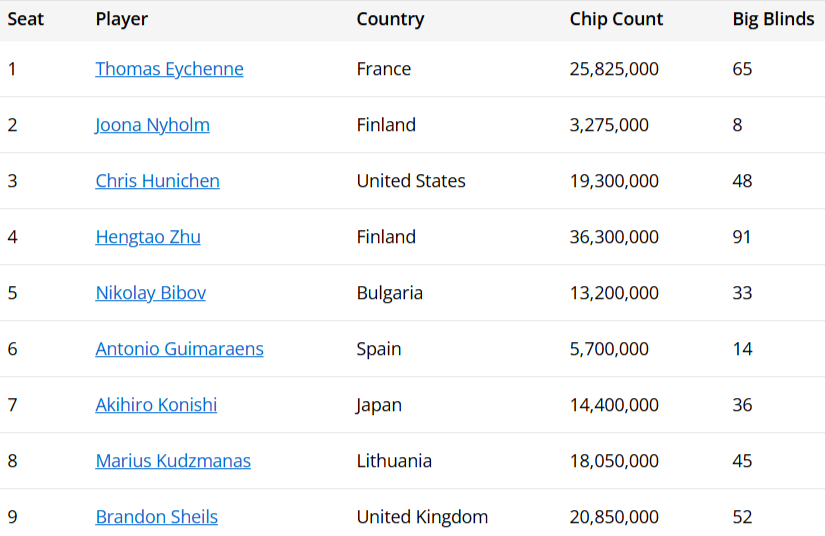Visit Nikolay Bibov's player page

click(x=150, y=293)
